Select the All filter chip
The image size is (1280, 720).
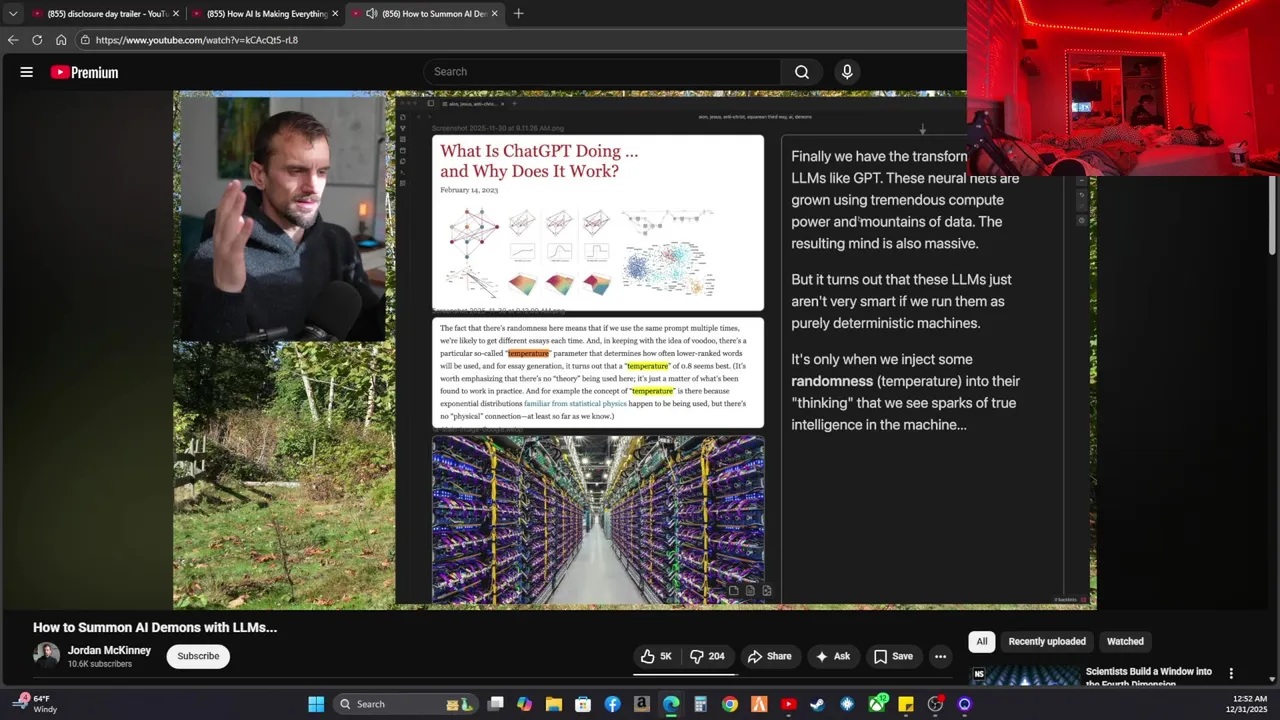[x=981, y=641]
